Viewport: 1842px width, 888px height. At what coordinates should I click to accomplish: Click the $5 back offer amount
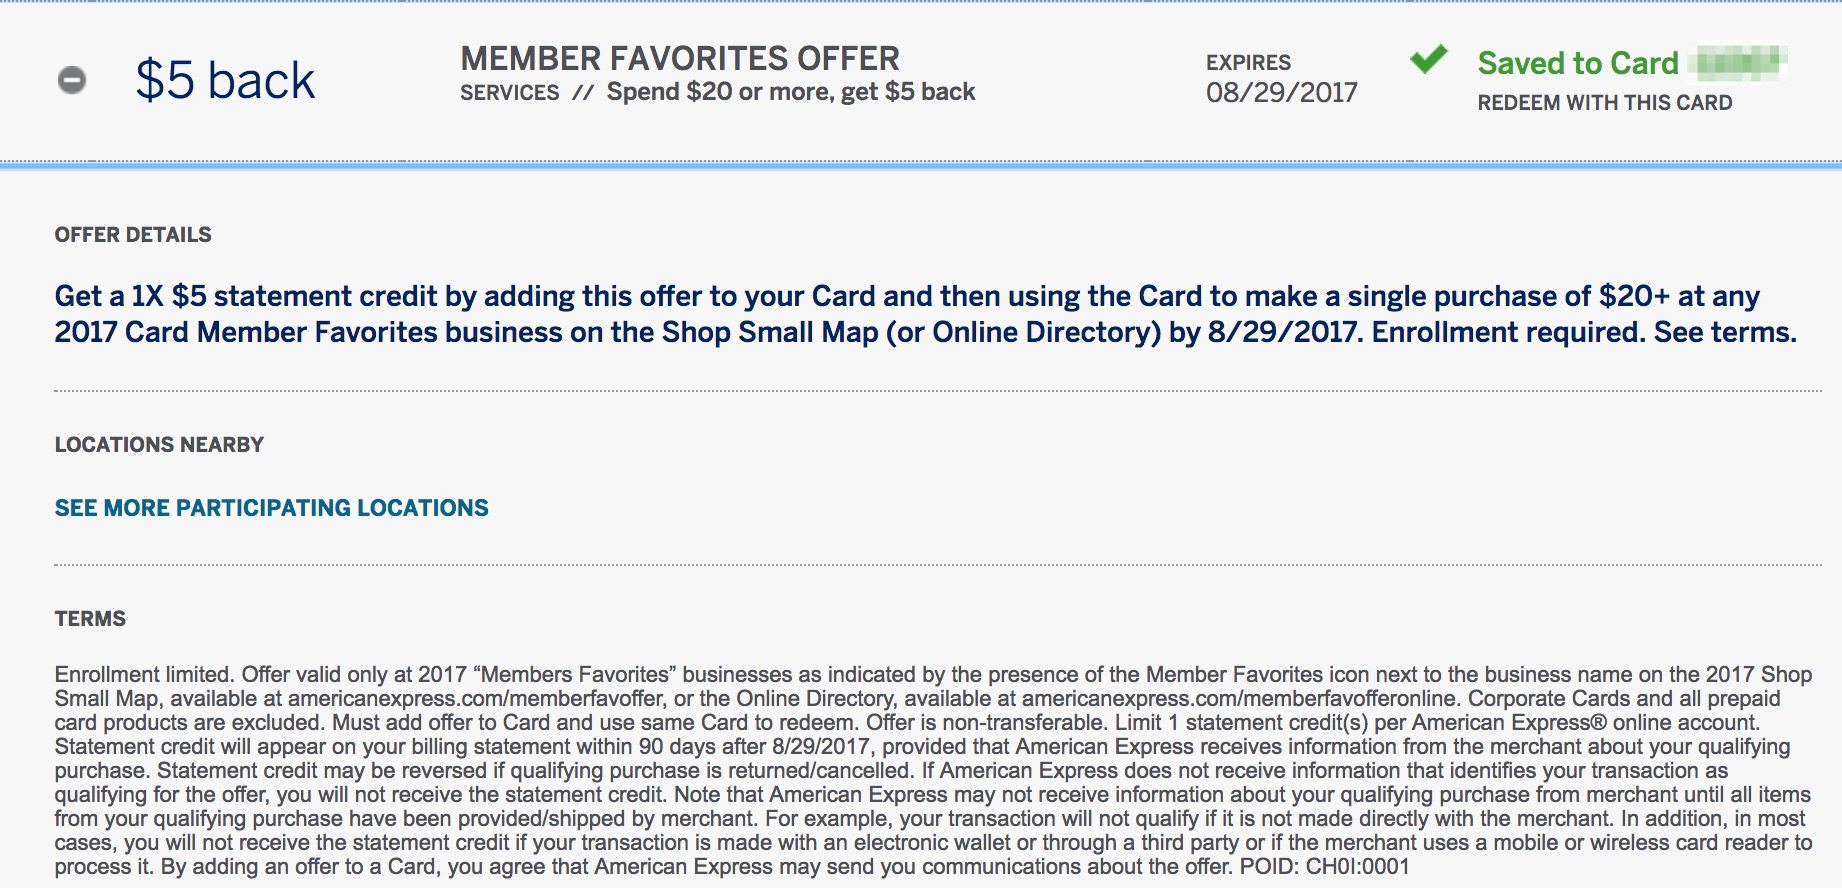tap(225, 80)
